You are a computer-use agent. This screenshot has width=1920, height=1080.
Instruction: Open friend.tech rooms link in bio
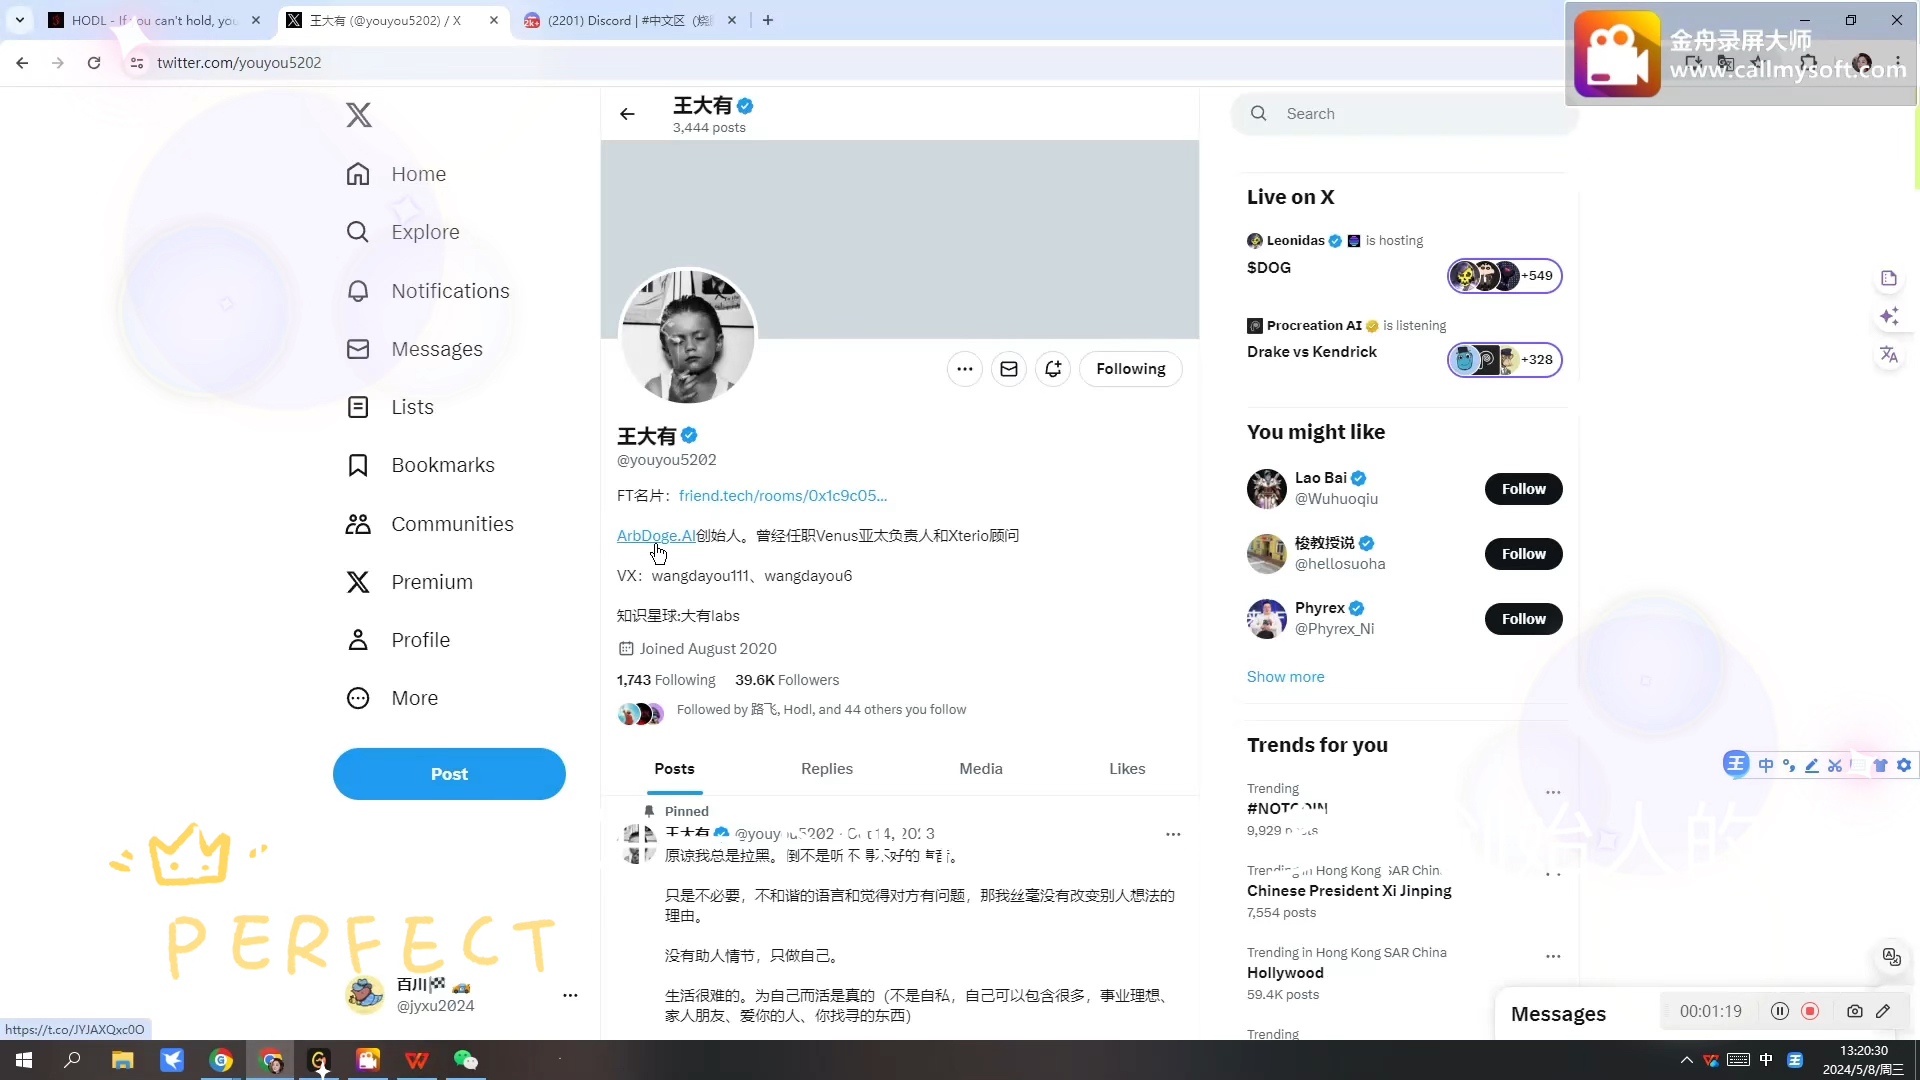[x=783, y=496]
